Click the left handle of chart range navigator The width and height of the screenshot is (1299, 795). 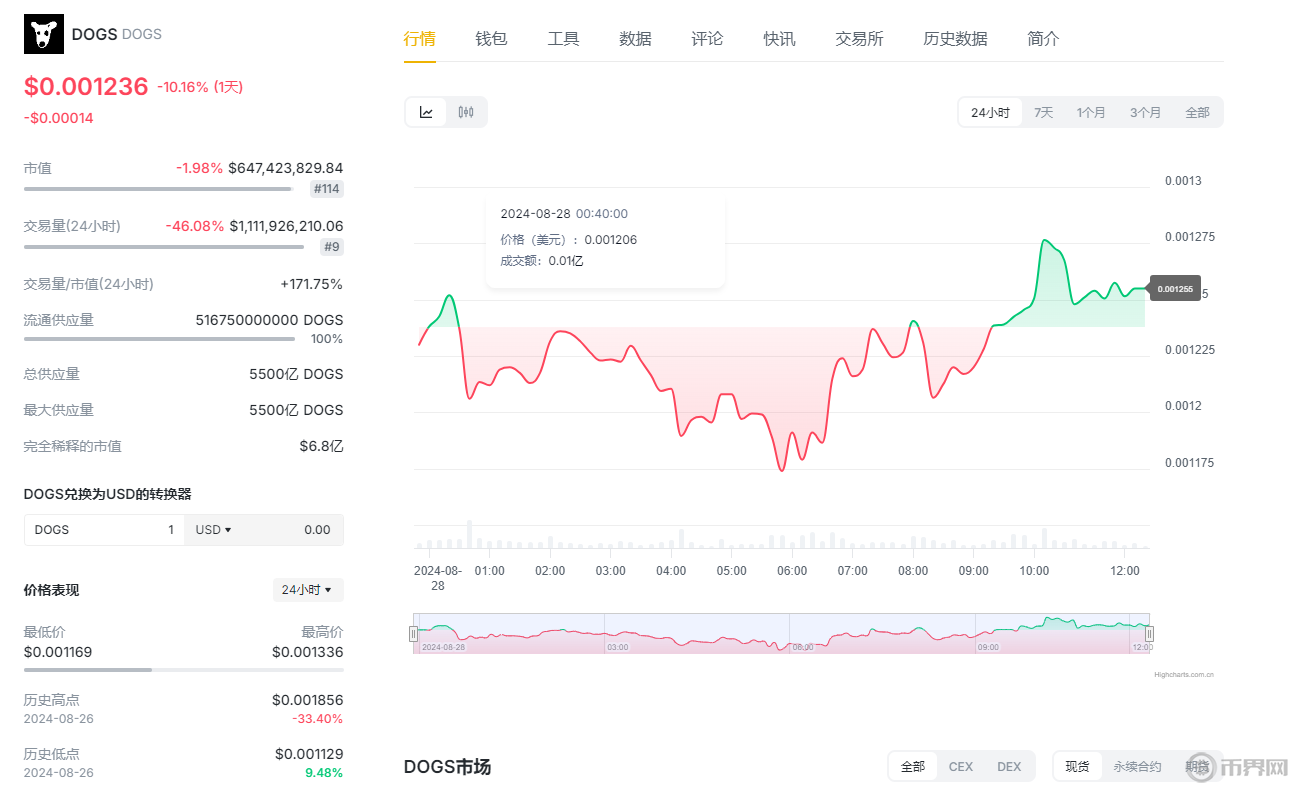pyautogui.click(x=413, y=633)
